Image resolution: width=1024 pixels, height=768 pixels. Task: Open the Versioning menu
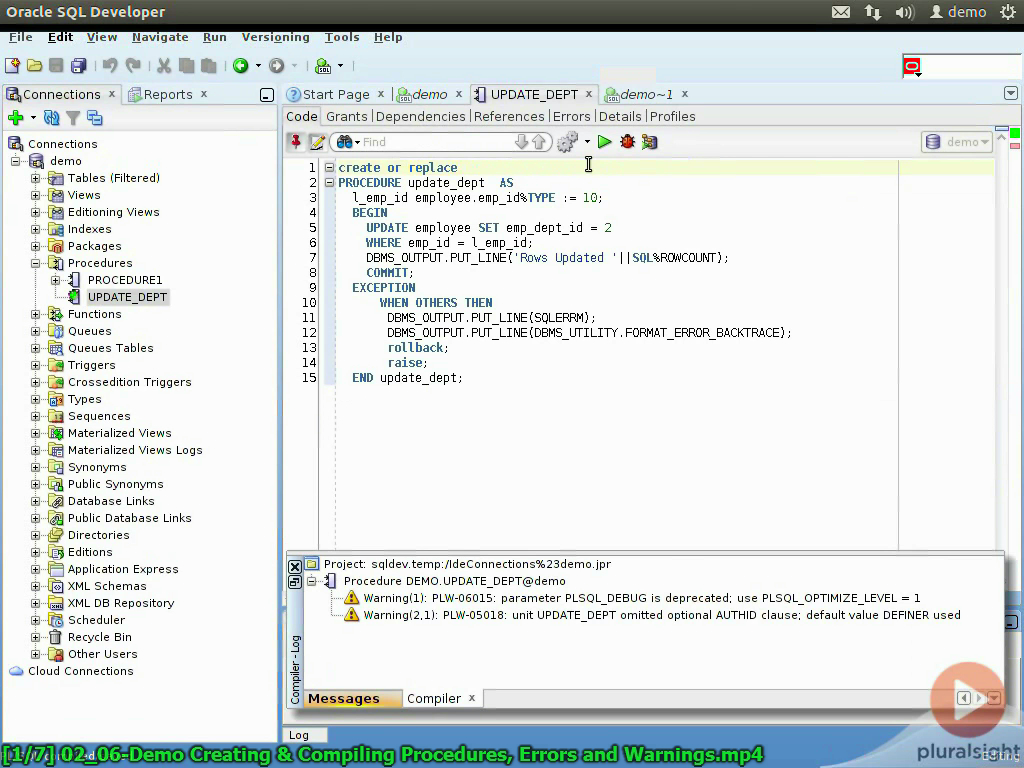tap(276, 37)
